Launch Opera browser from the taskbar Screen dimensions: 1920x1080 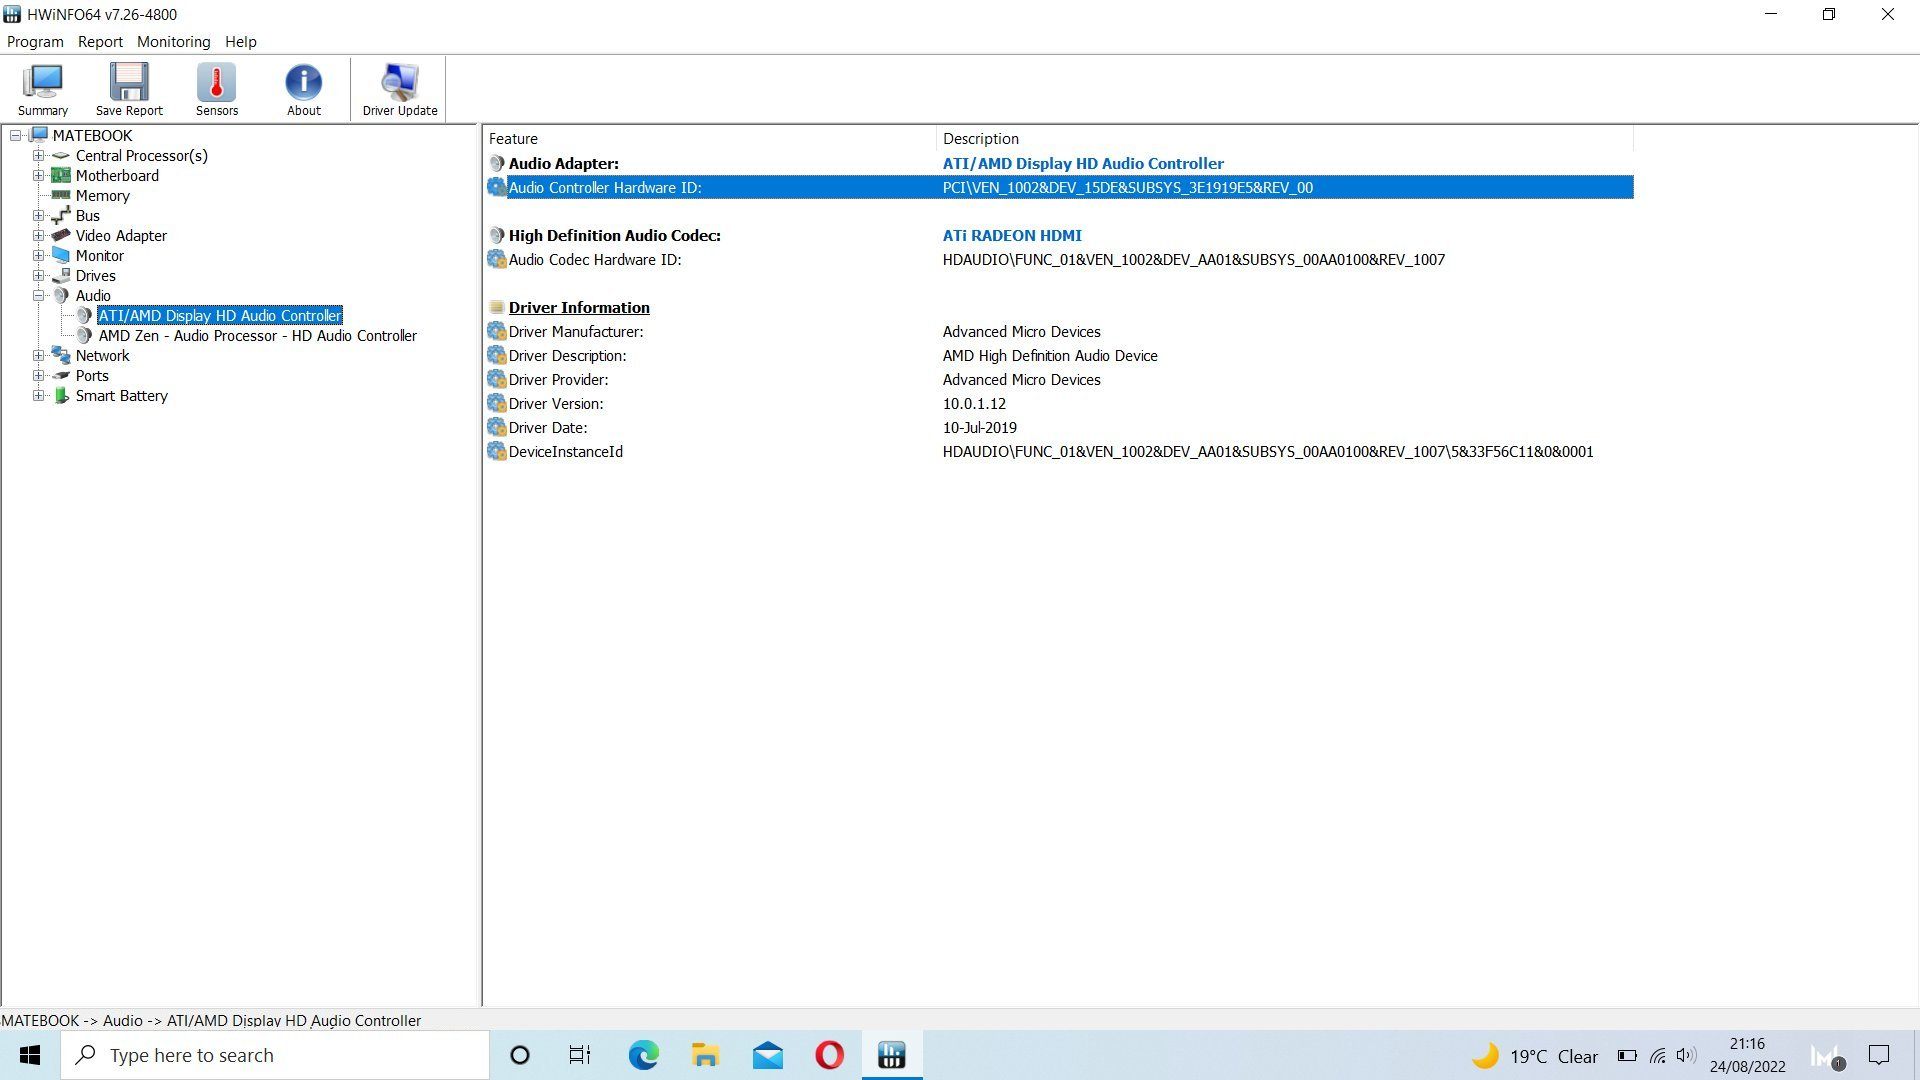(x=829, y=1055)
